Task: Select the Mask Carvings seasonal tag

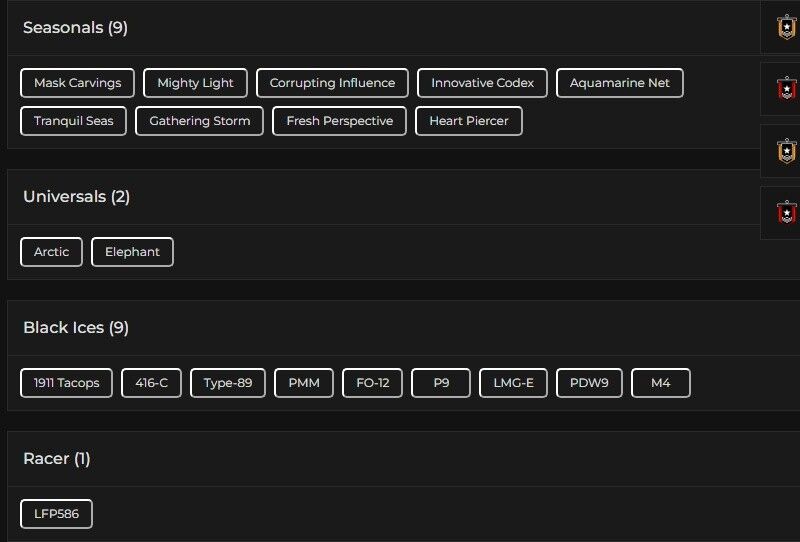Action: pyautogui.click(x=77, y=83)
